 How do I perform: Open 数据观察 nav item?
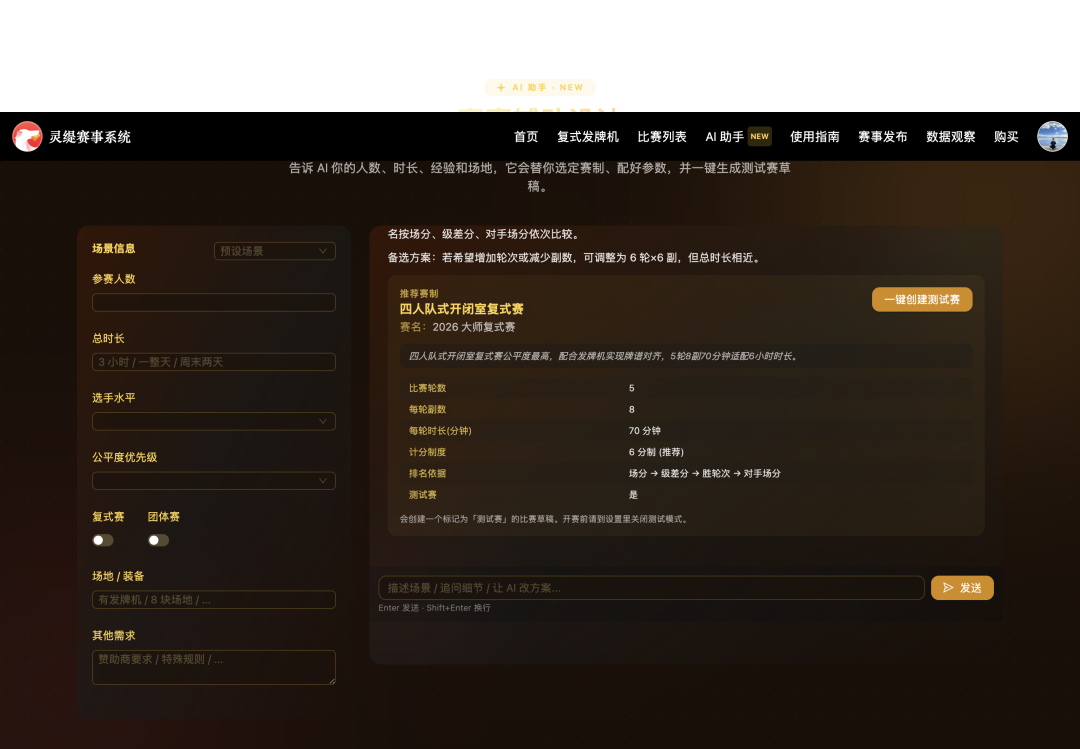951,136
